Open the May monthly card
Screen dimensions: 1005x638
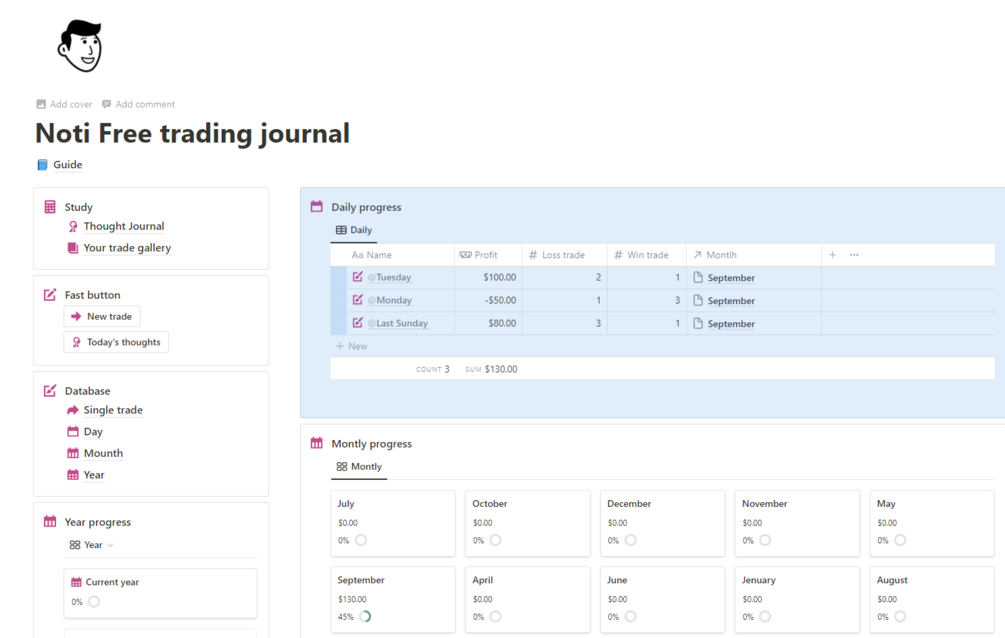[932, 523]
